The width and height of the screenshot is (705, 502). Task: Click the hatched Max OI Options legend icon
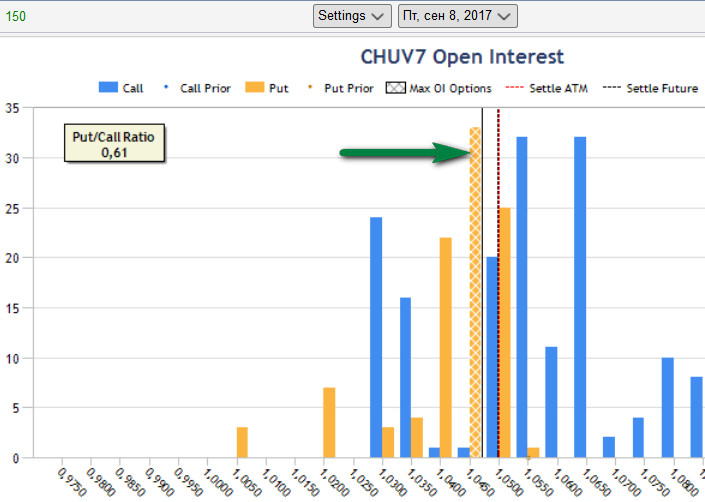[394, 88]
